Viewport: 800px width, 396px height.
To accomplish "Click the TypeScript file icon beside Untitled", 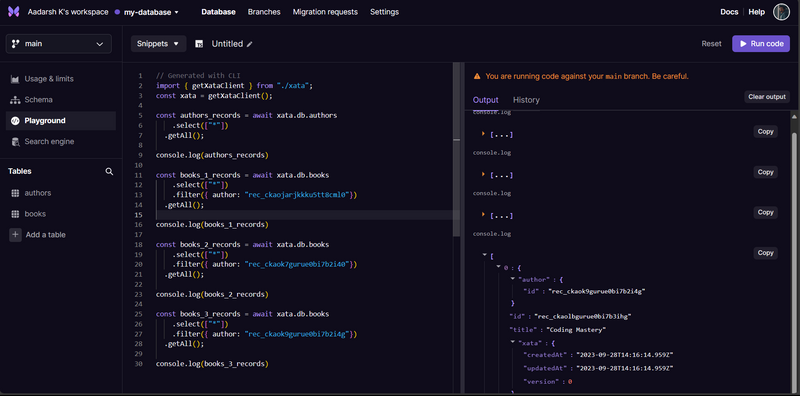I will click(199, 44).
